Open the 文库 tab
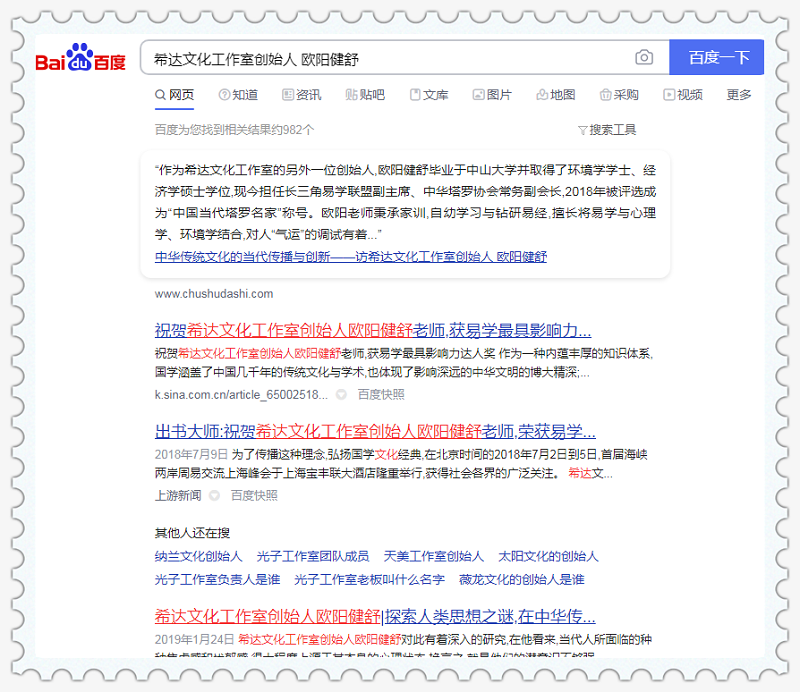This screenshot has height=692, width=800. (x=428, y=95)
